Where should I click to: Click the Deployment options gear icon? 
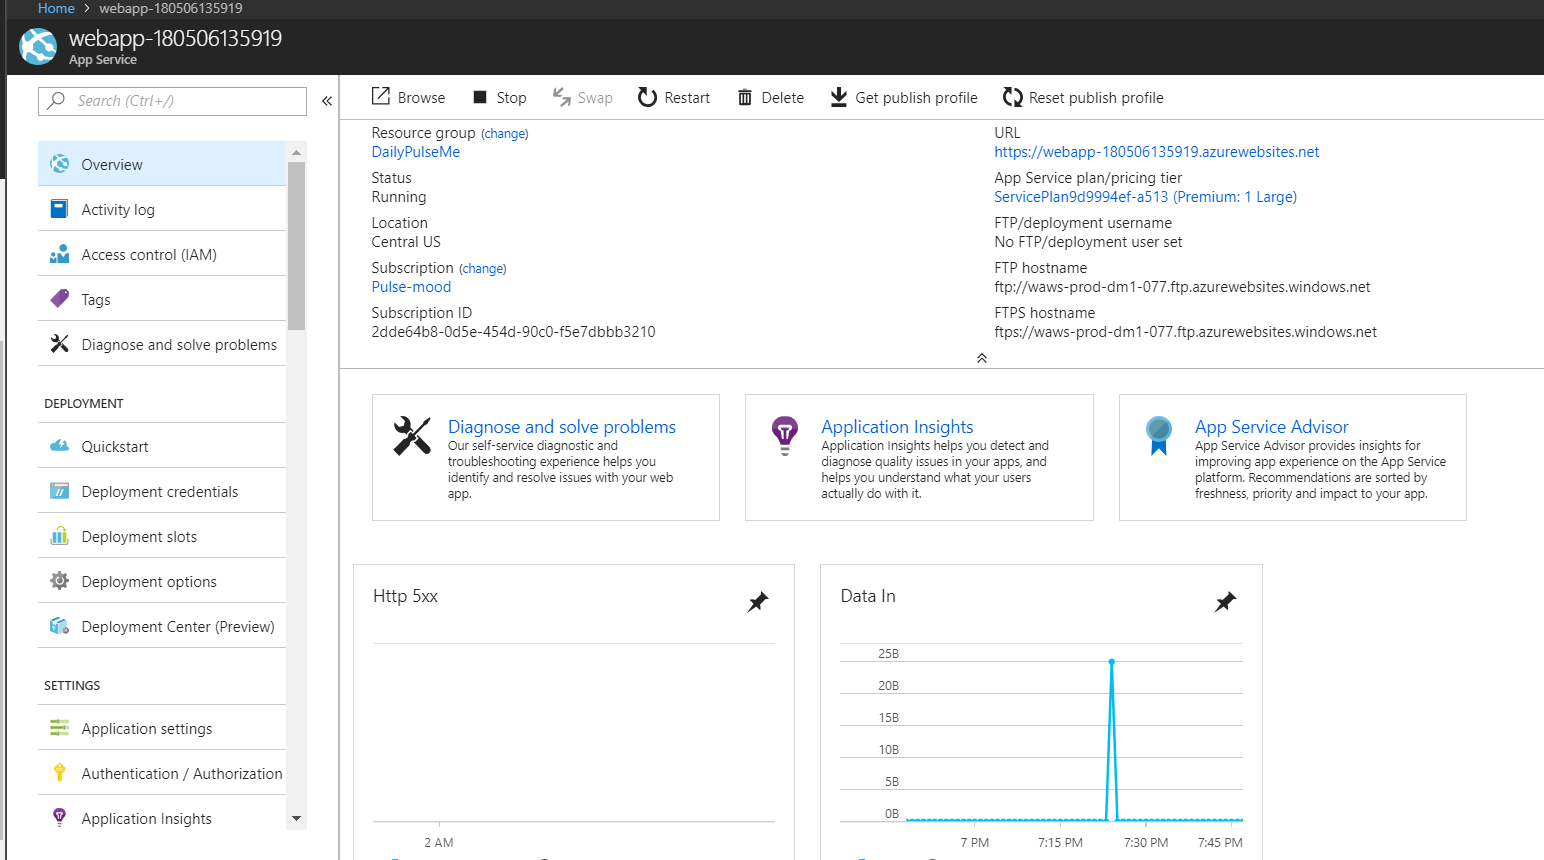click(60, 581)
